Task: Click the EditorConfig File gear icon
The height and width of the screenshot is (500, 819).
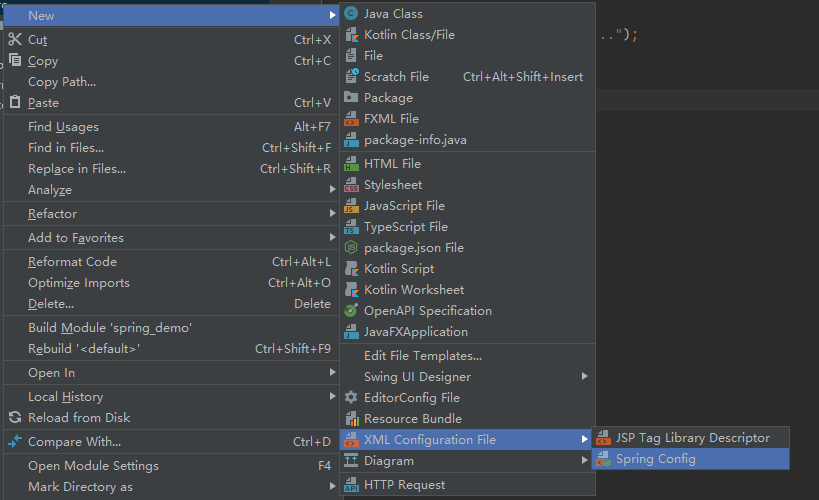Action: click(351, 398)
